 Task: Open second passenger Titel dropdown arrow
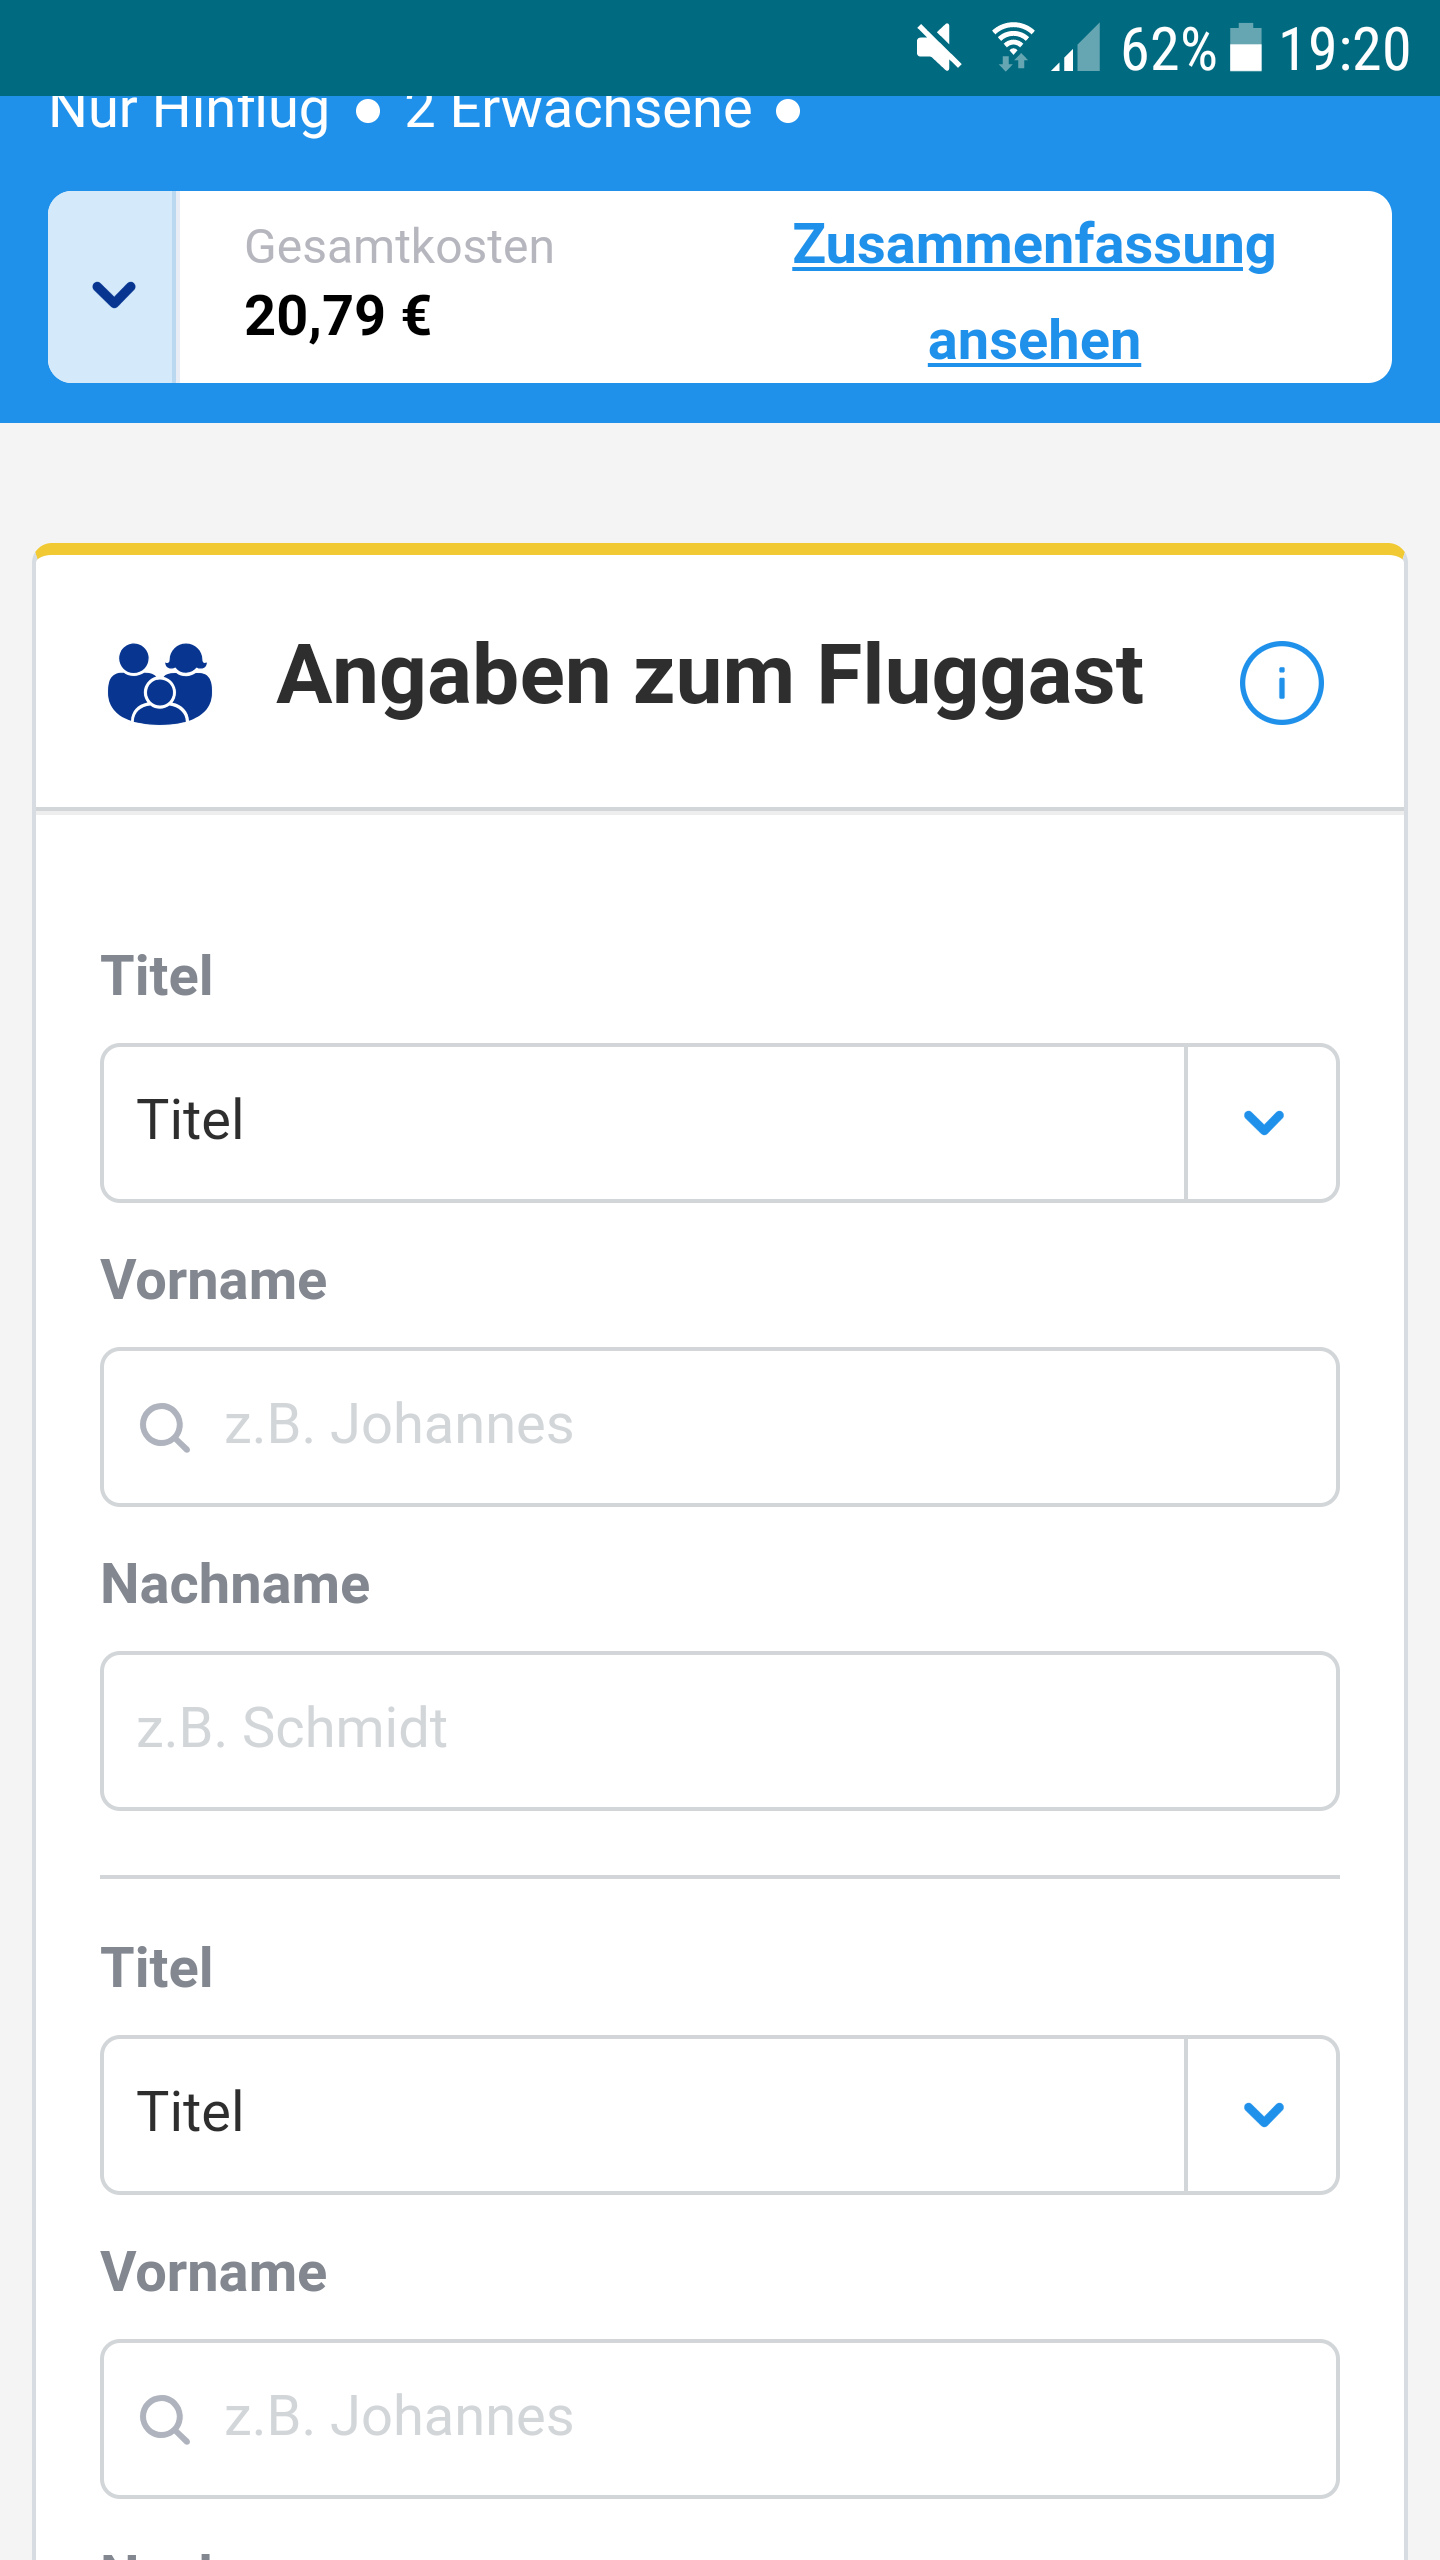click(1263, 2115)
